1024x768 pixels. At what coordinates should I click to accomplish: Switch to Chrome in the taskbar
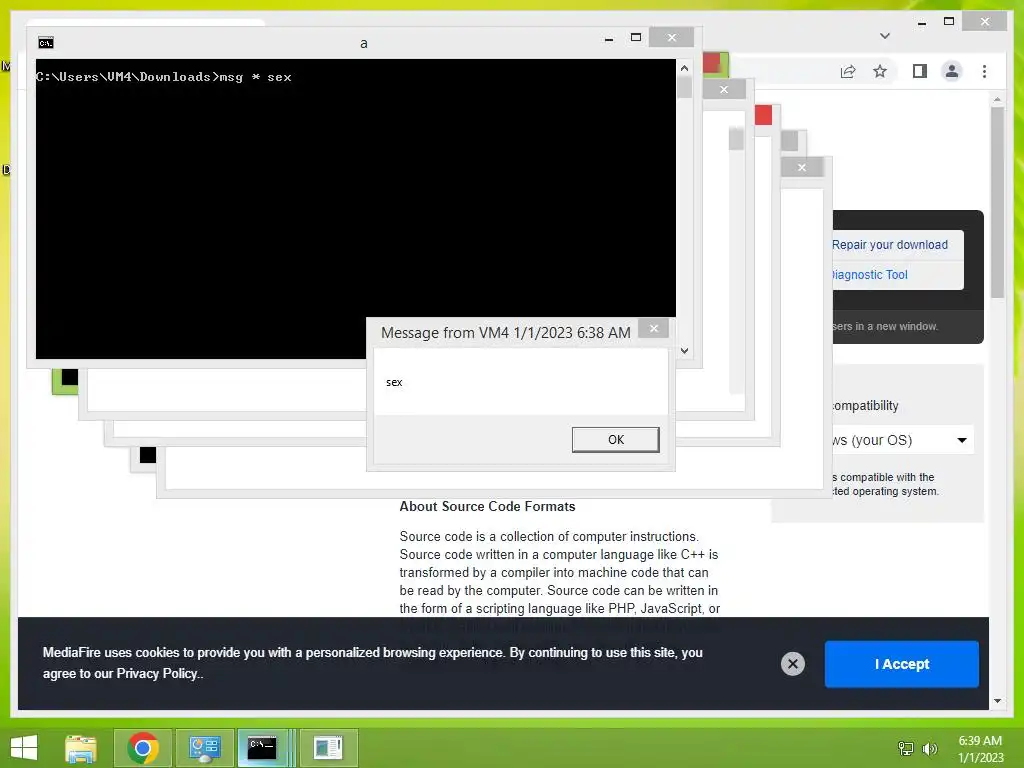point(143,748)
